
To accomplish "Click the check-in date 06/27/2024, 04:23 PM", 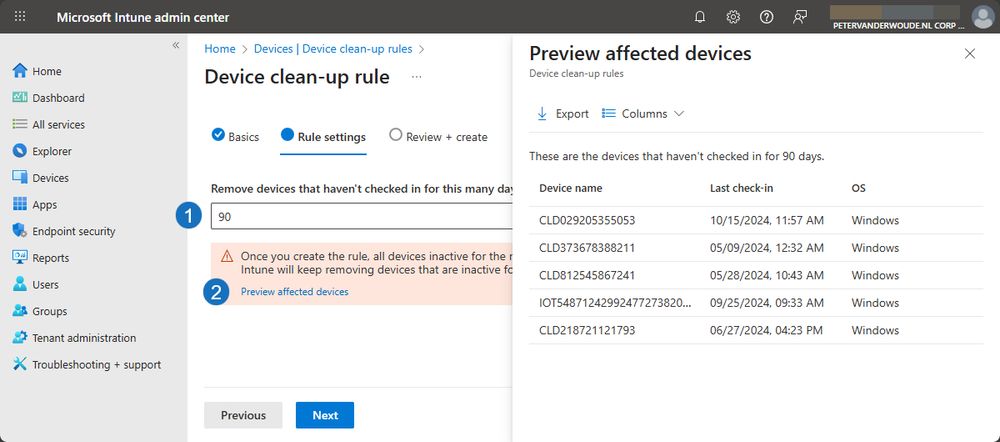I will (x=766, y=330).
